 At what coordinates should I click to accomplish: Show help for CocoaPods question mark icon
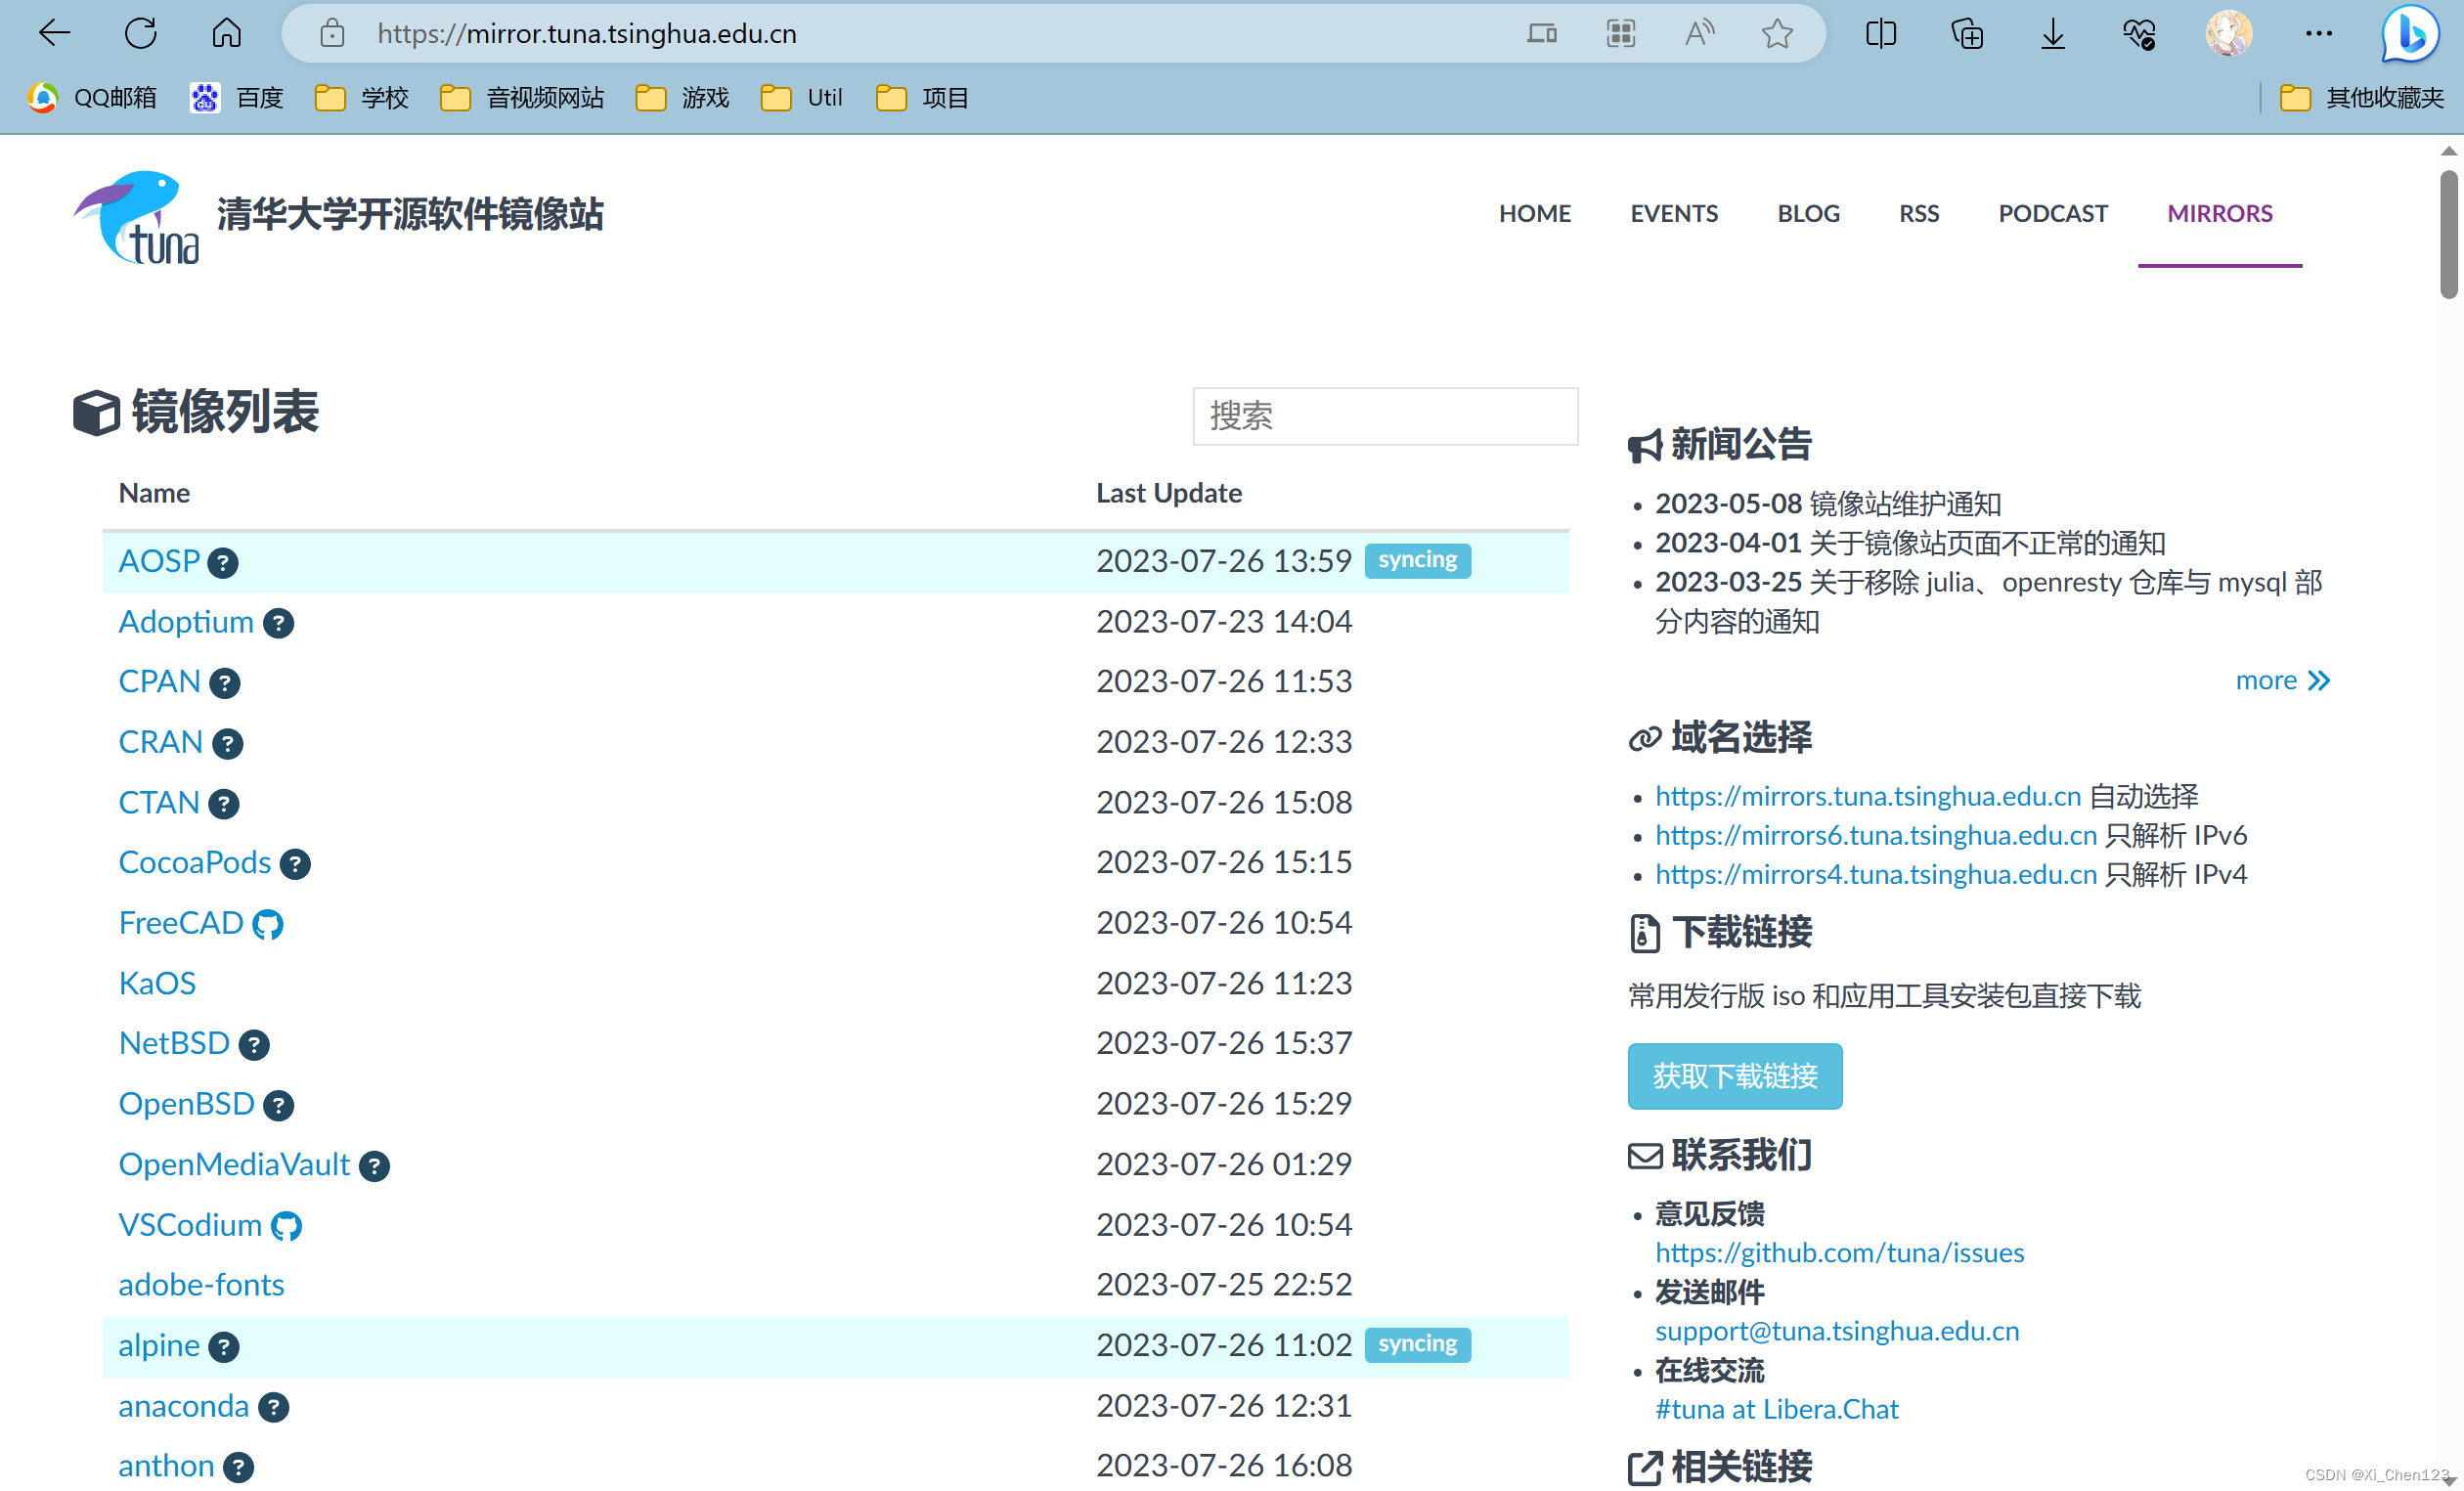click(x=295, y=864)
